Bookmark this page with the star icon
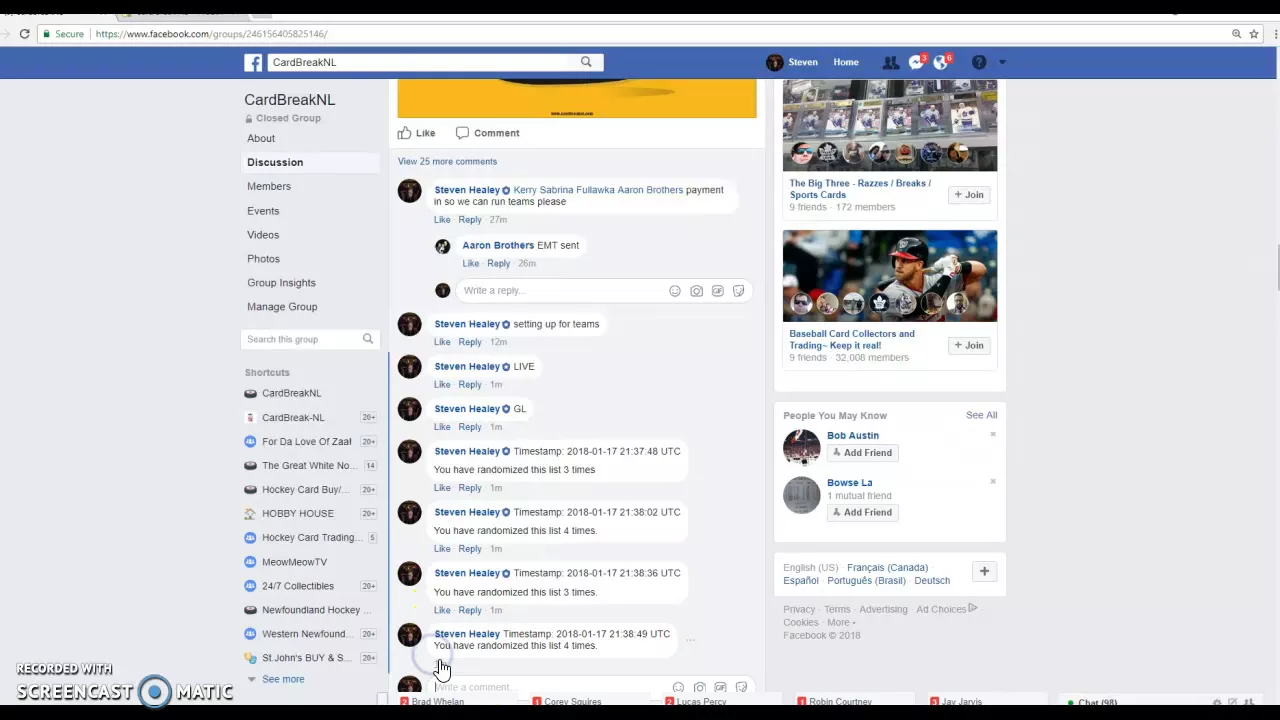 tap(1254, 34)
